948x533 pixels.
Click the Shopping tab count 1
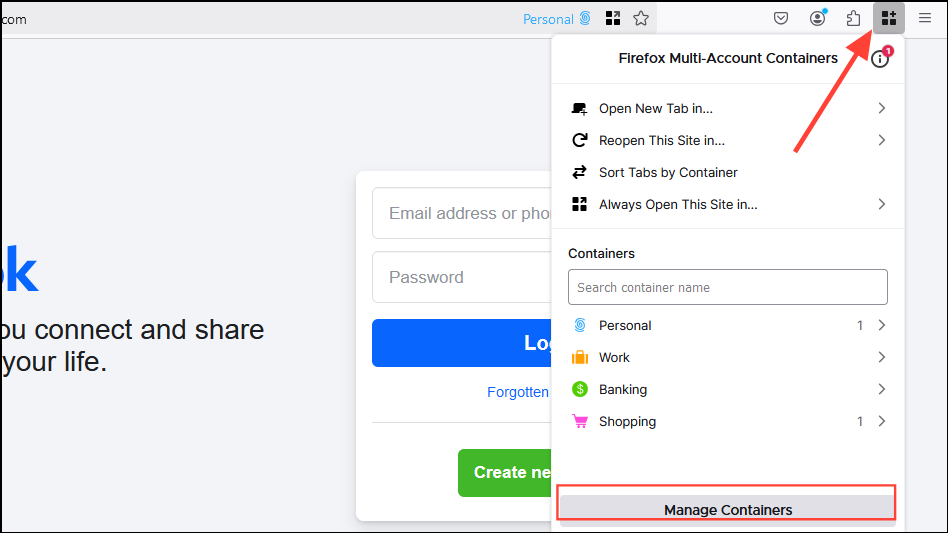(860, 422)
